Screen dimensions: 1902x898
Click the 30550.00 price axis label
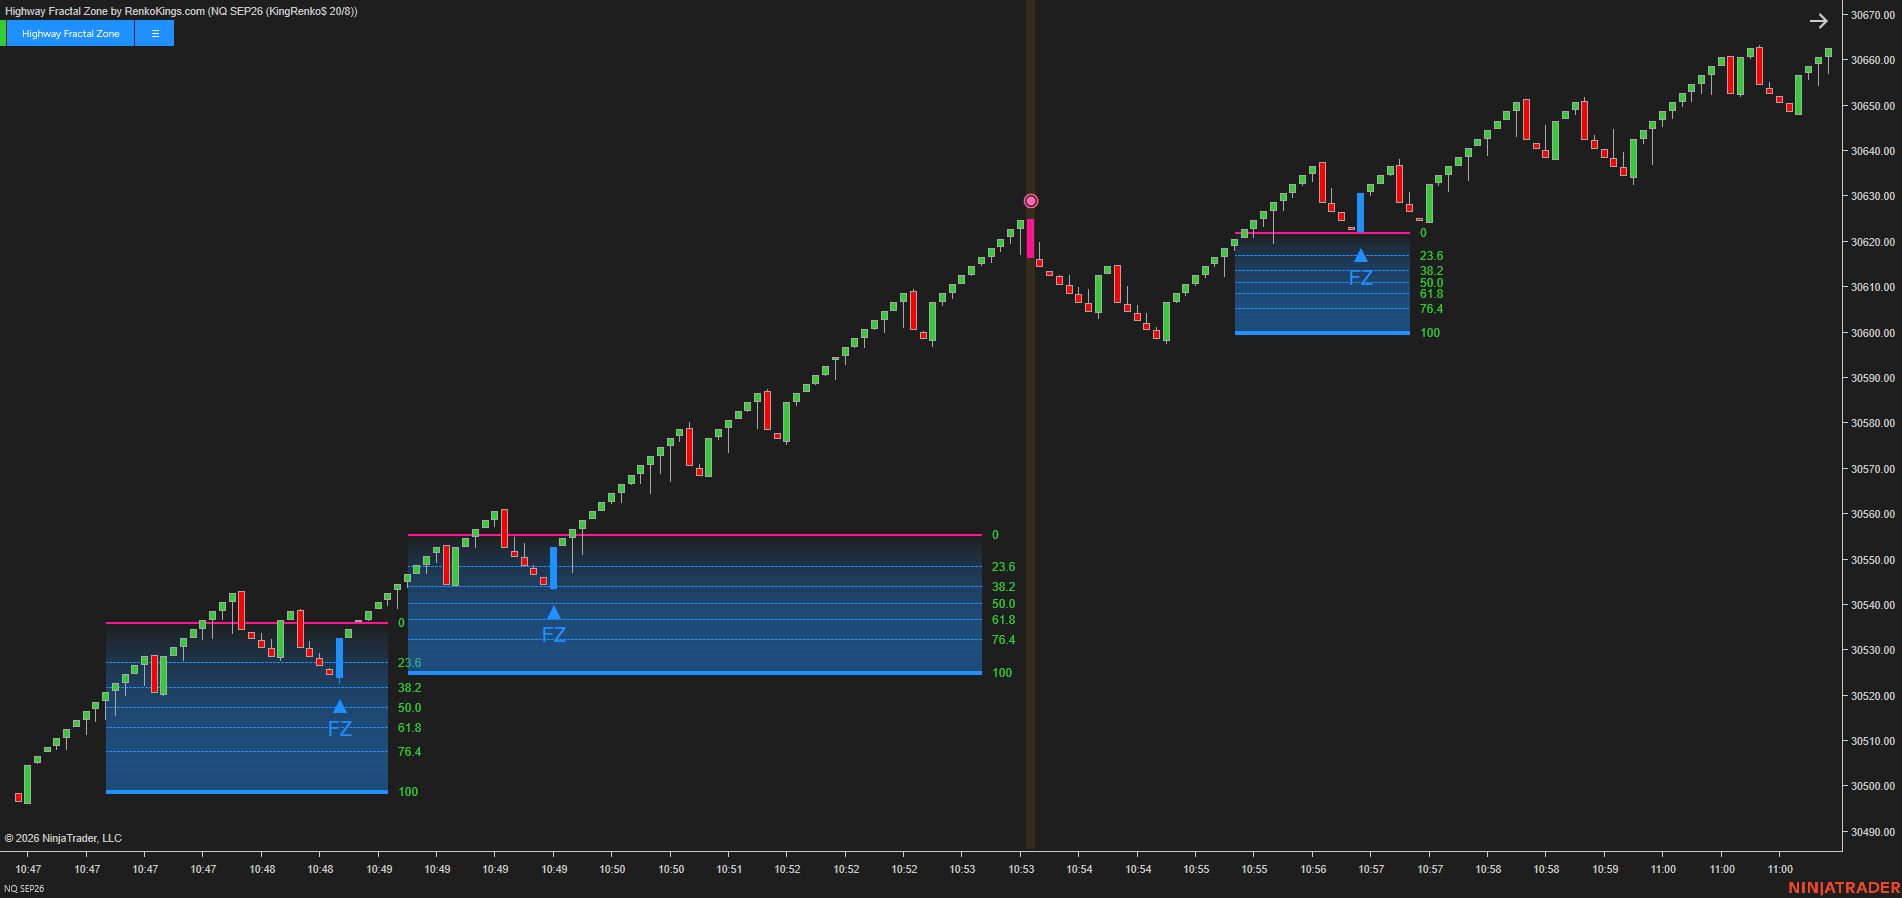1872,560
